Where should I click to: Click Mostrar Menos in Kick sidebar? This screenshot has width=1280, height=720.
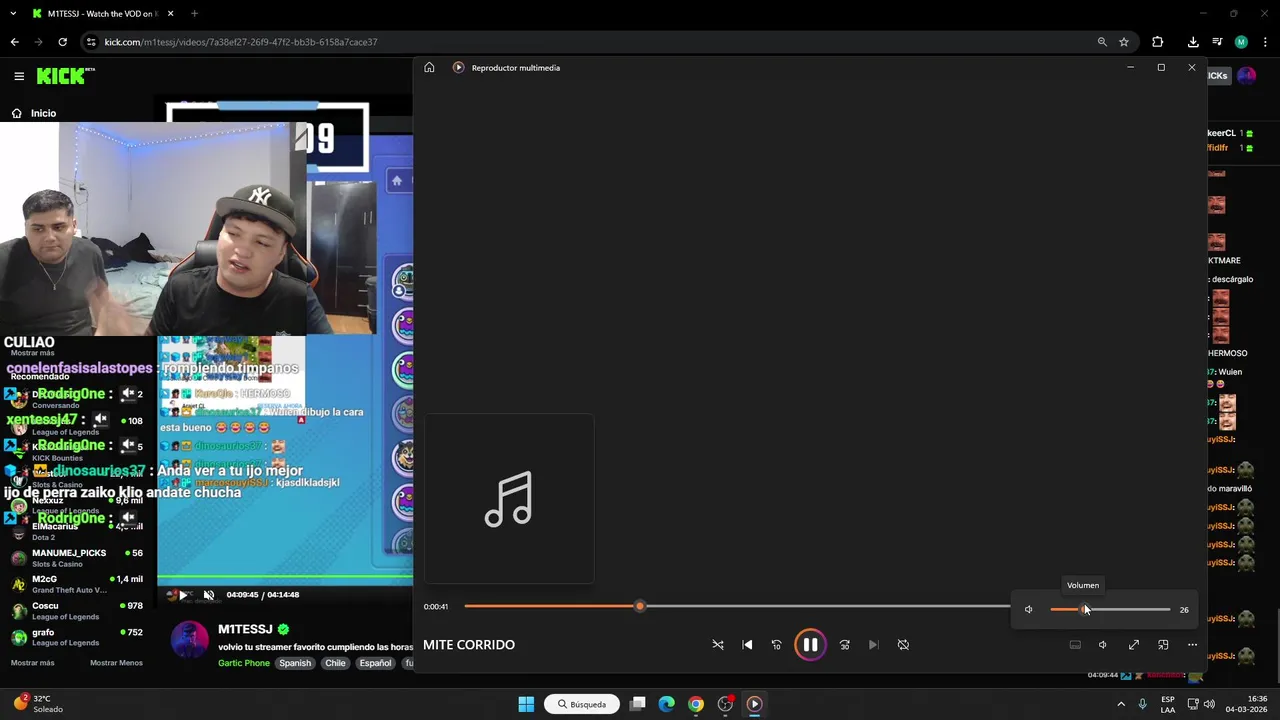(116, 663)
